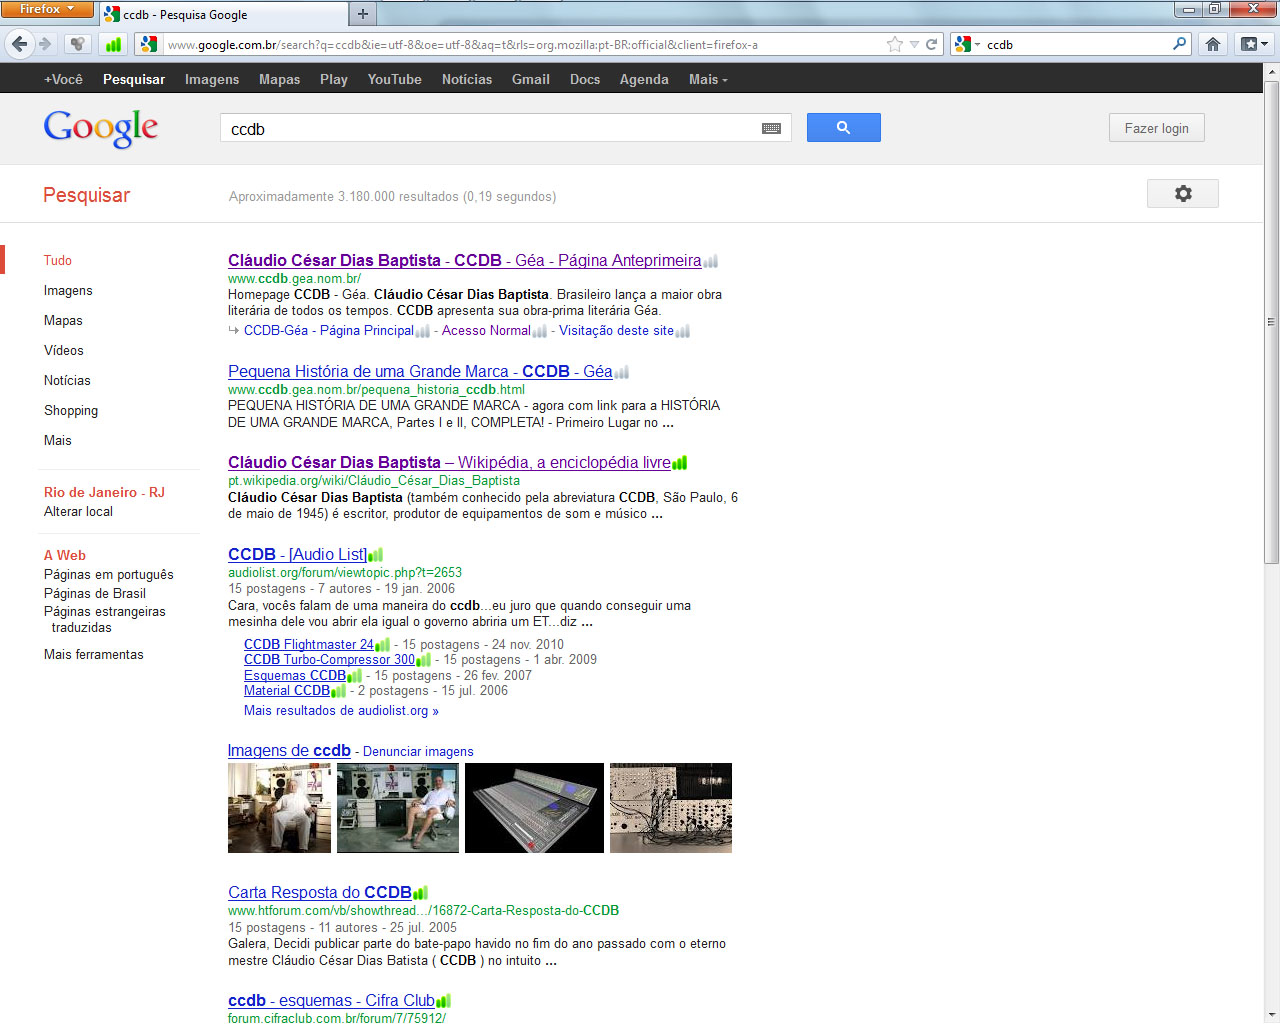Select Páginas de Brasil filter

pyautogui.click(x=95, y=593)
